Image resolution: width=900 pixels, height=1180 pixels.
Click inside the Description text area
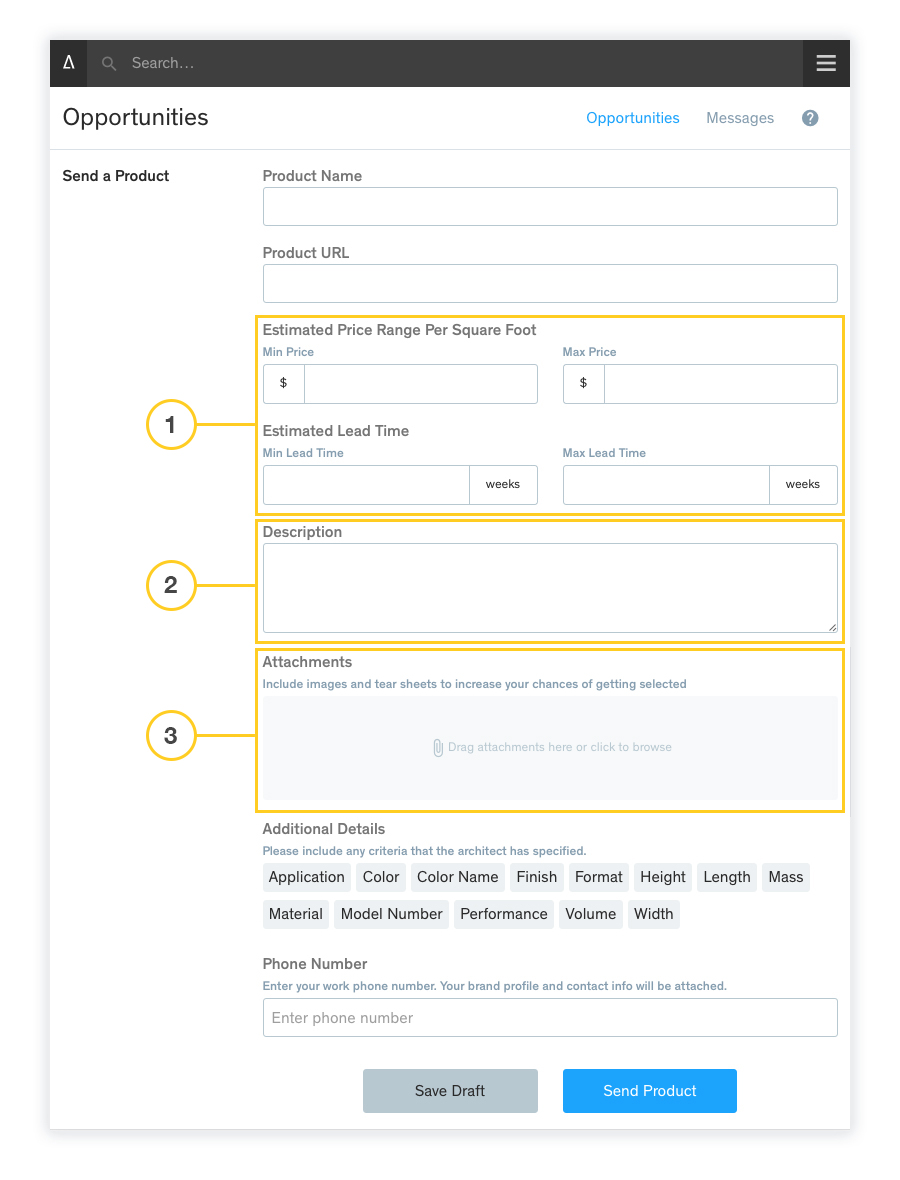coord(549,588)
